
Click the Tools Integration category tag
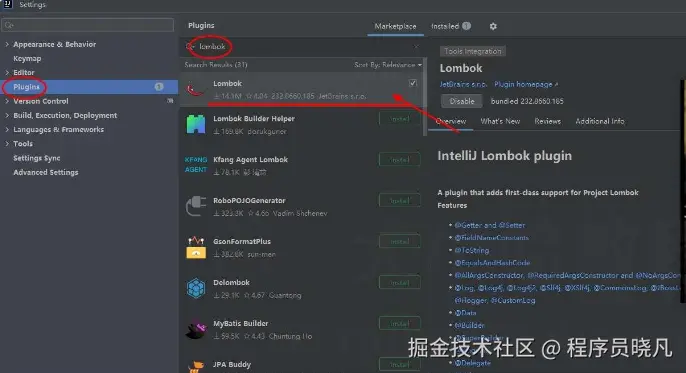click(x=472, y=51)
